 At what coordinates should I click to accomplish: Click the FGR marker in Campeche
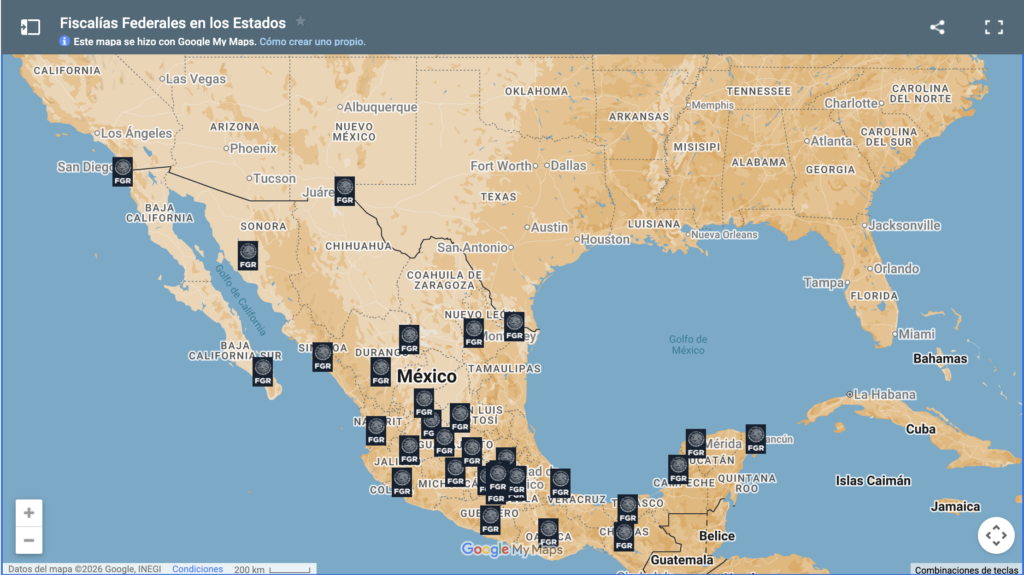[x=678, y=468]
